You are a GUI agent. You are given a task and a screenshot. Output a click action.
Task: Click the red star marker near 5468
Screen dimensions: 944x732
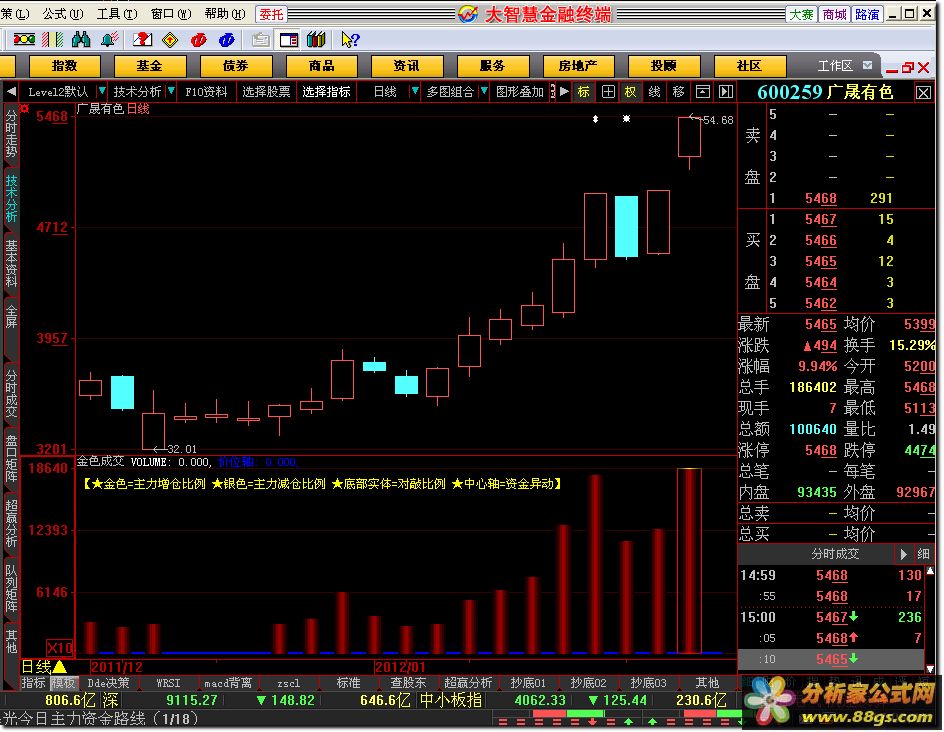(x=25, y=108)
